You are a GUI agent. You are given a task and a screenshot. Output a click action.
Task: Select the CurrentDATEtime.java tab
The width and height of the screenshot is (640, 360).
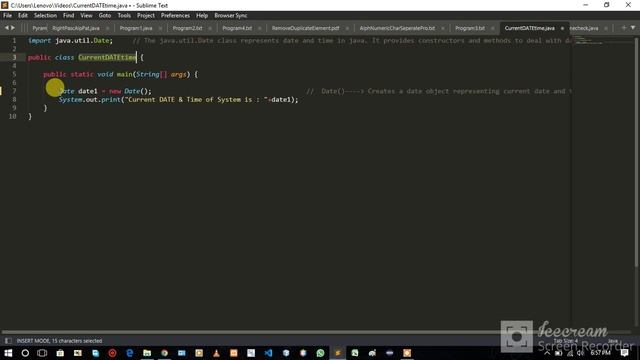pyautogui.click(x=529, y=28)
